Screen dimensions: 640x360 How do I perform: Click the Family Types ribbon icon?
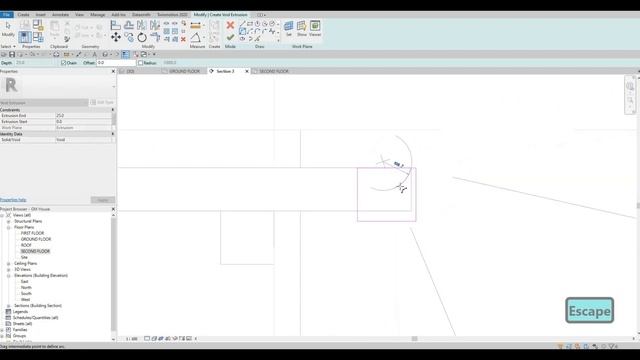pos(38,37)
